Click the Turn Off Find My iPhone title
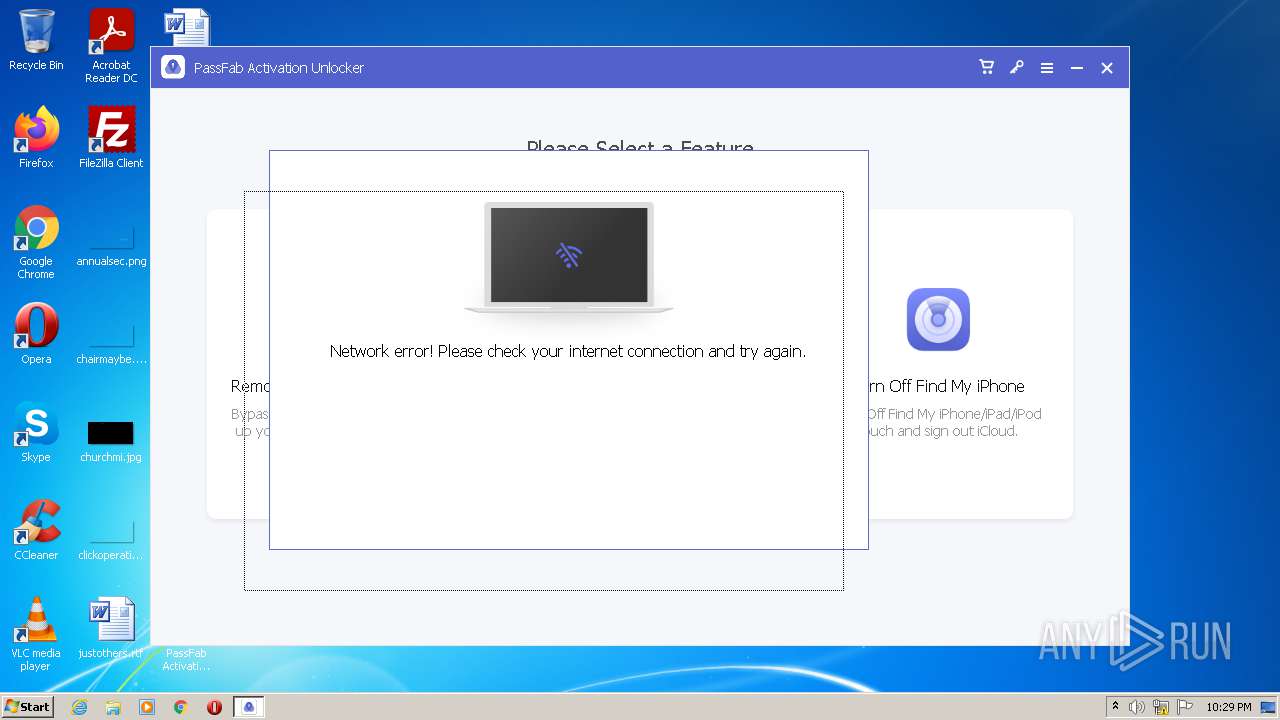The height and width of the screenshot is (720, 1280). coord(947,386)
